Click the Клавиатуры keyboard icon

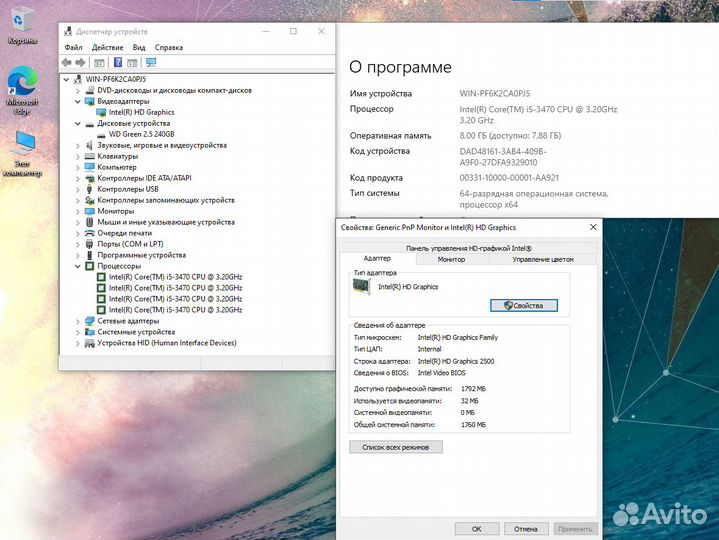click(89, 156)
